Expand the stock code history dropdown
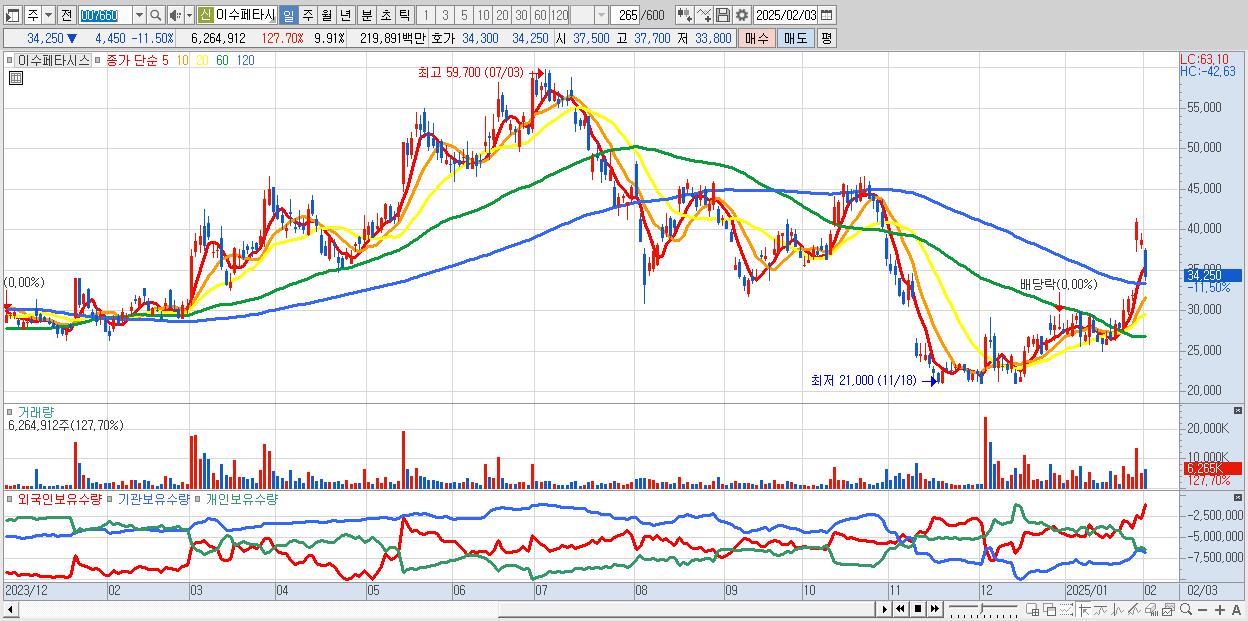This screenshot has width=1248, height=621. coord(139,15)
